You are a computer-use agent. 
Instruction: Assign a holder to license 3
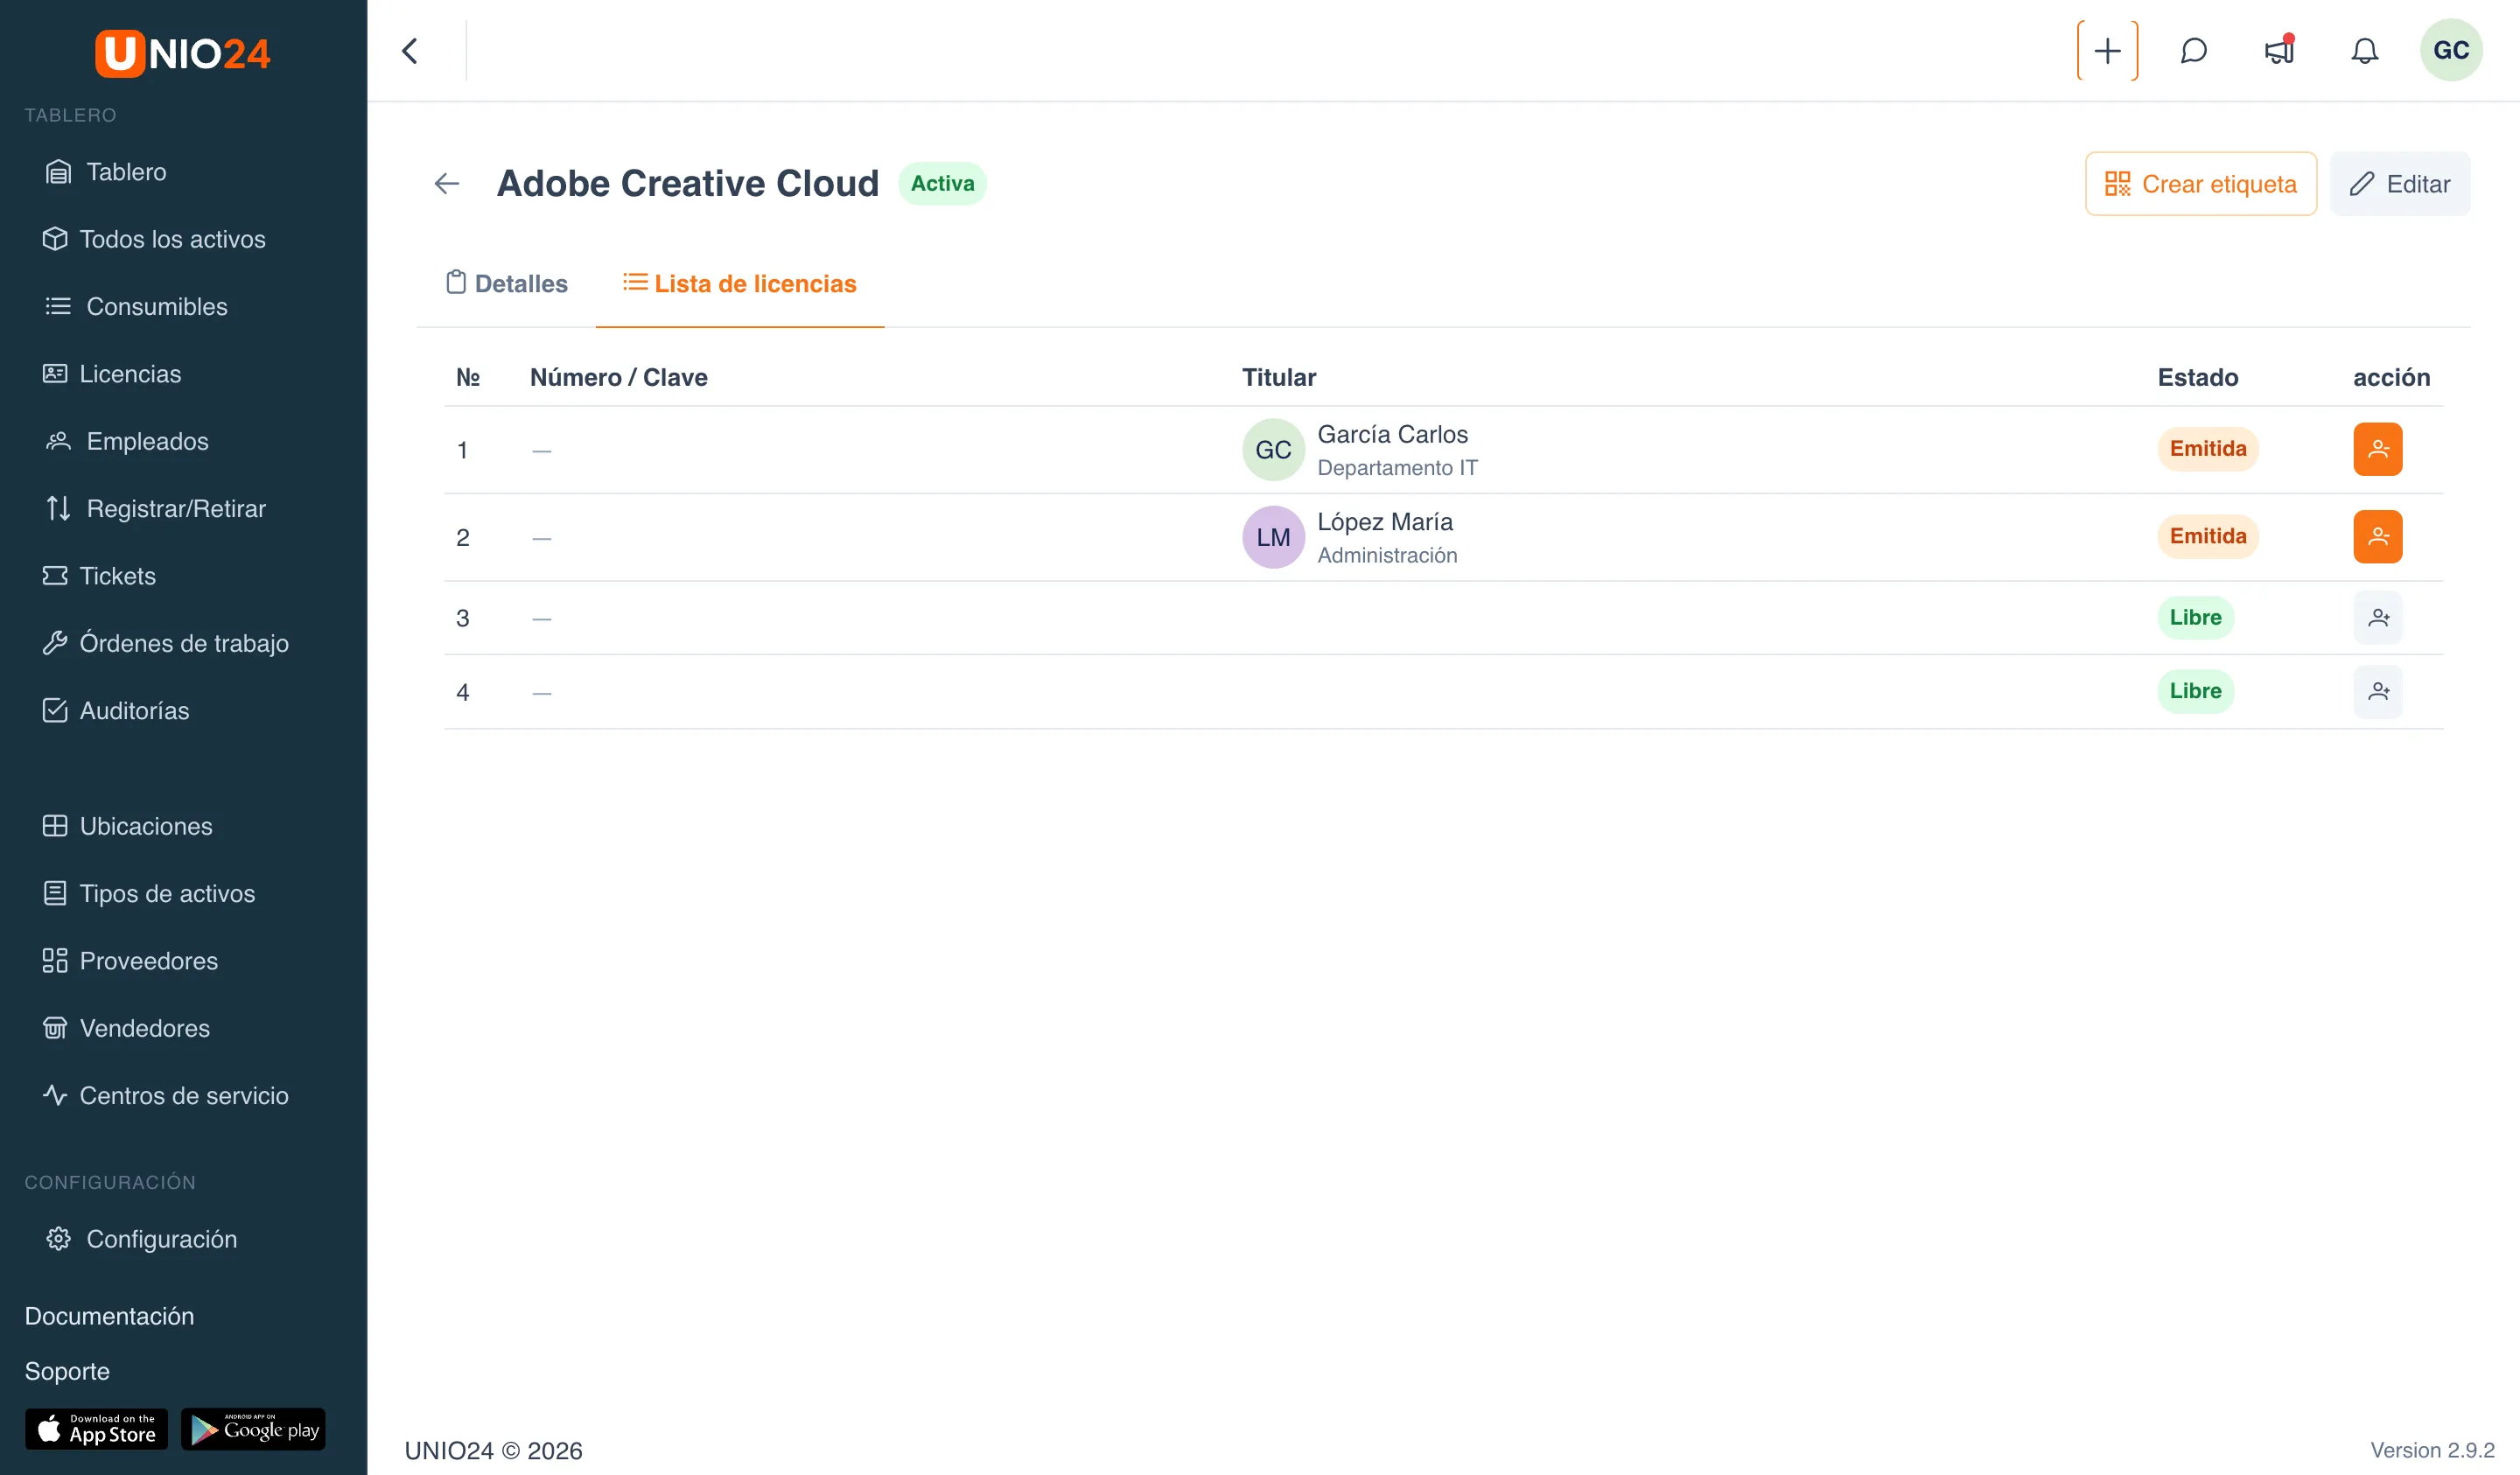[x=2377, y=618]
